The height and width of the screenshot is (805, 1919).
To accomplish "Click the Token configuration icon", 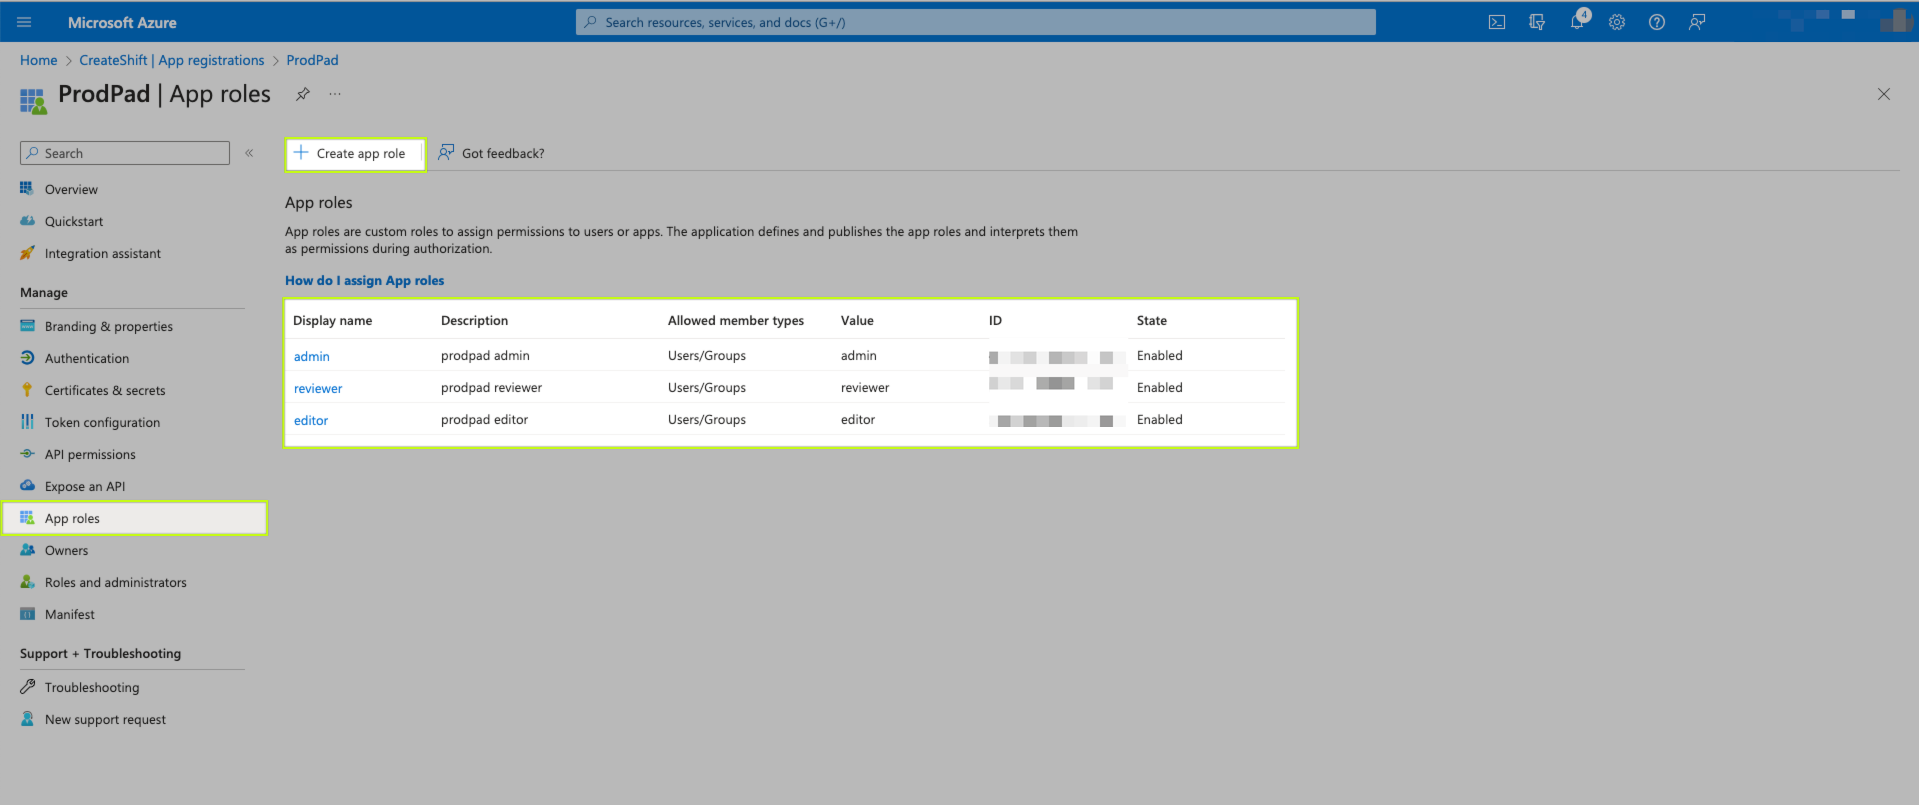I will [x=27, y=422].
